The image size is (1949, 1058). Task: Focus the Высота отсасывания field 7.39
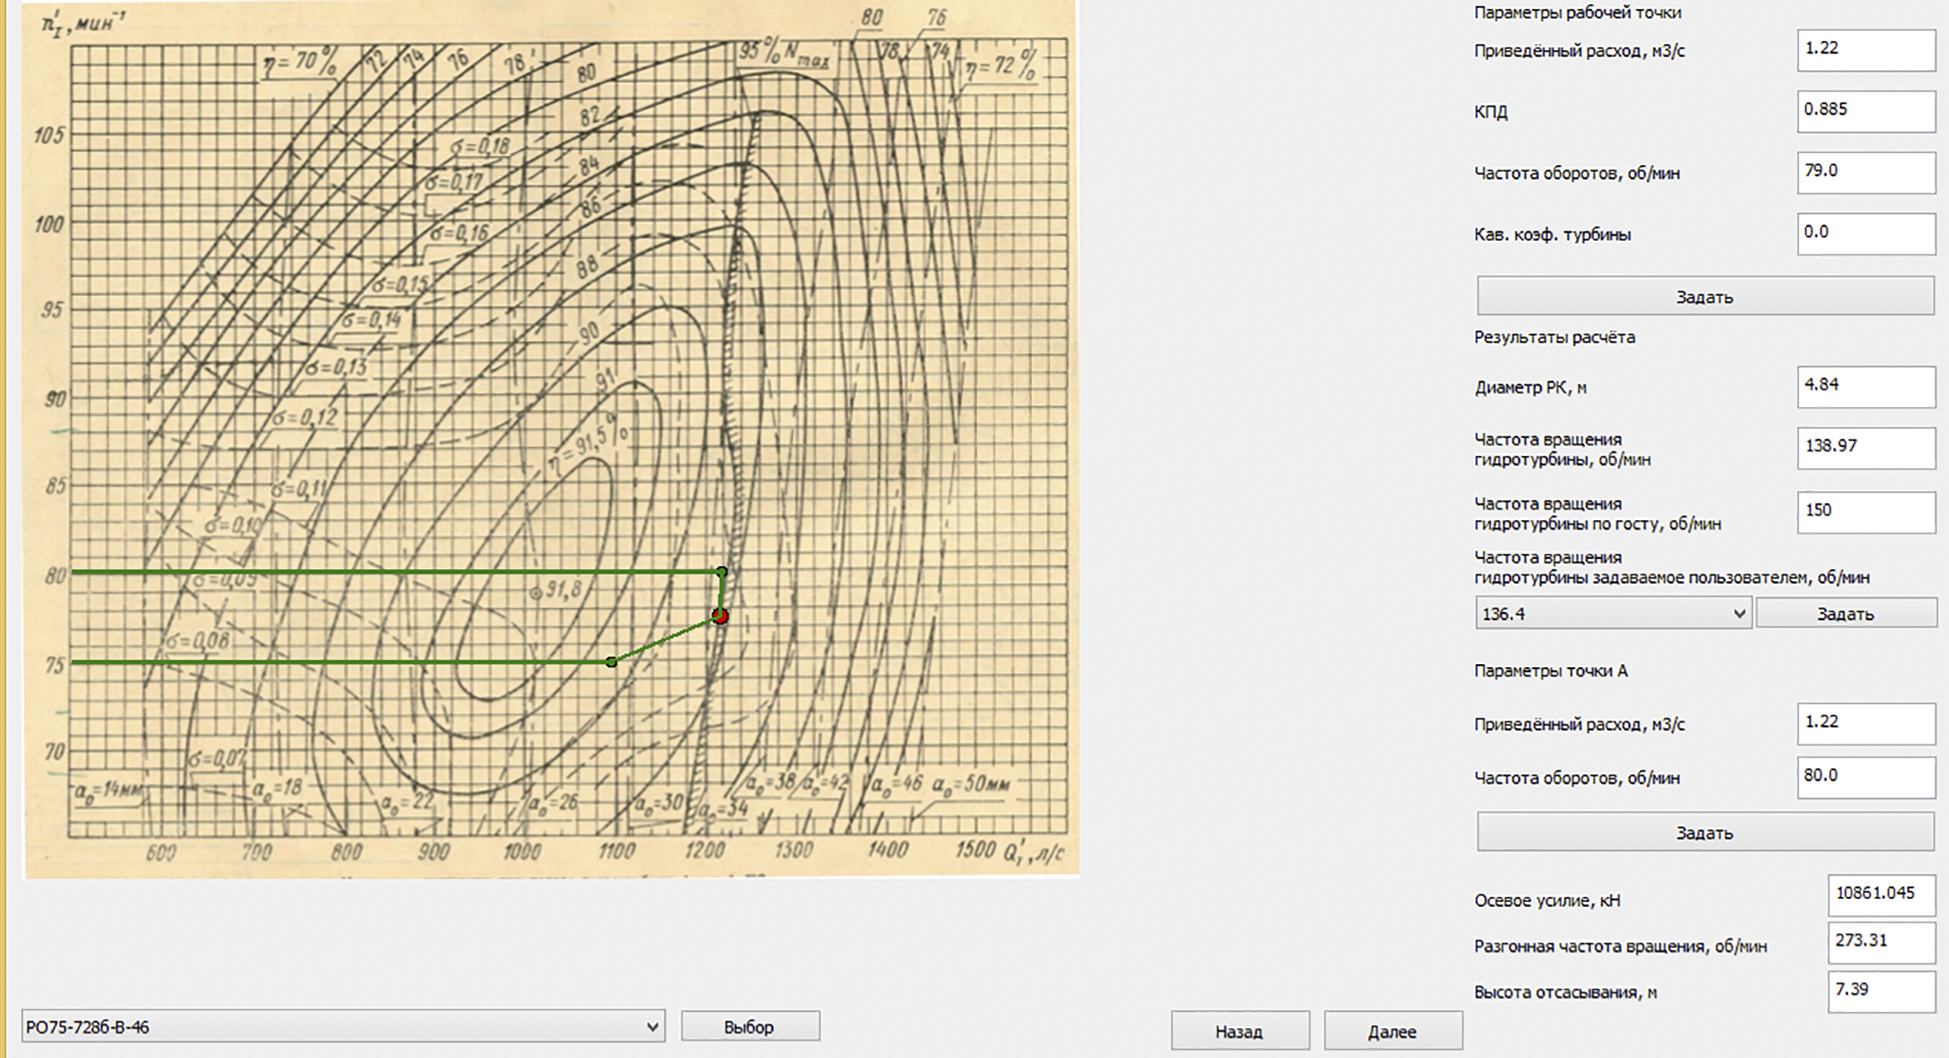[x=1881, y=991]
